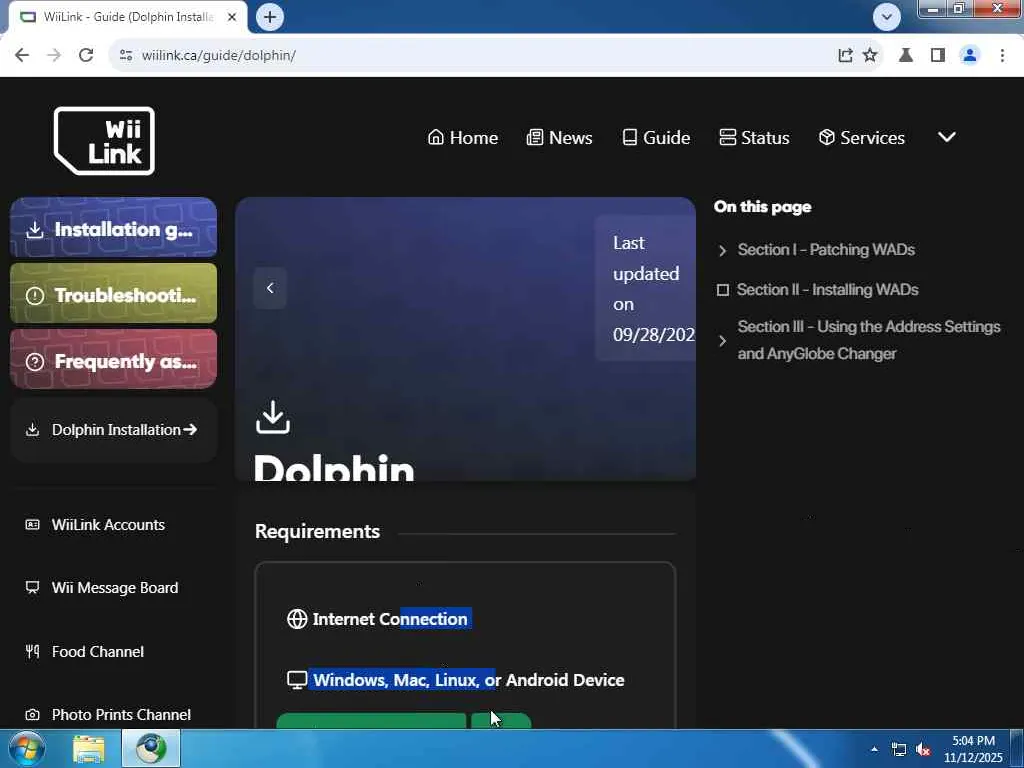Click the back chevron on the Dolphin banner
The image size is (1024, 768).
270,288
